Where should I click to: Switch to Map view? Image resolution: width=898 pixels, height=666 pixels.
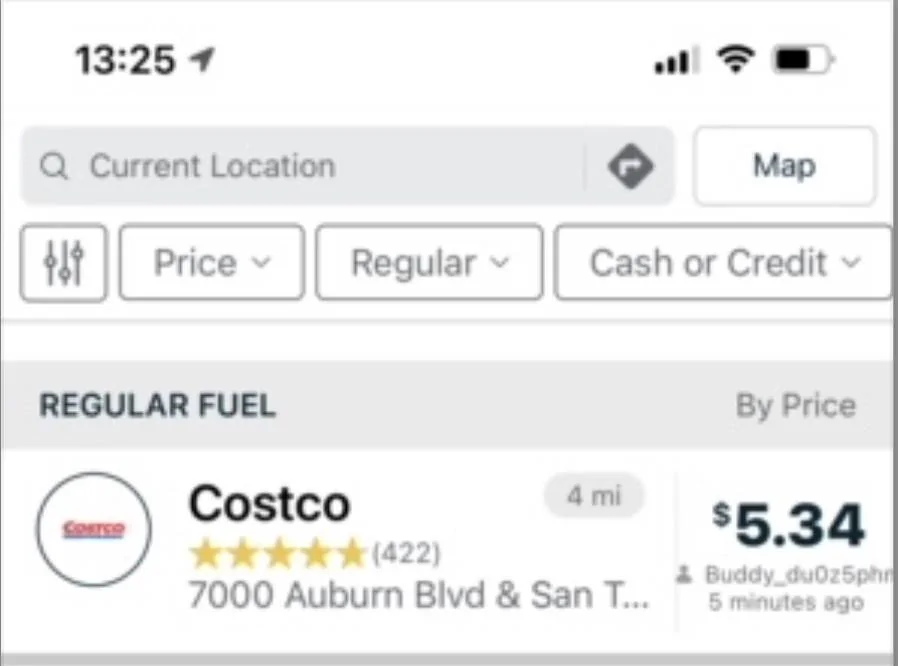[784, 166]
